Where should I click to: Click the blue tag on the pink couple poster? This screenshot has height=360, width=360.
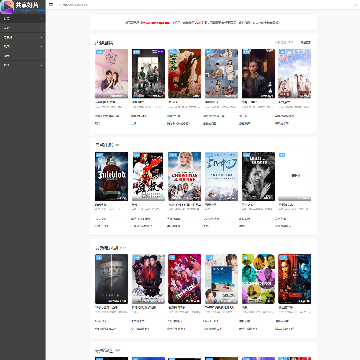click(x=99, y=52)
